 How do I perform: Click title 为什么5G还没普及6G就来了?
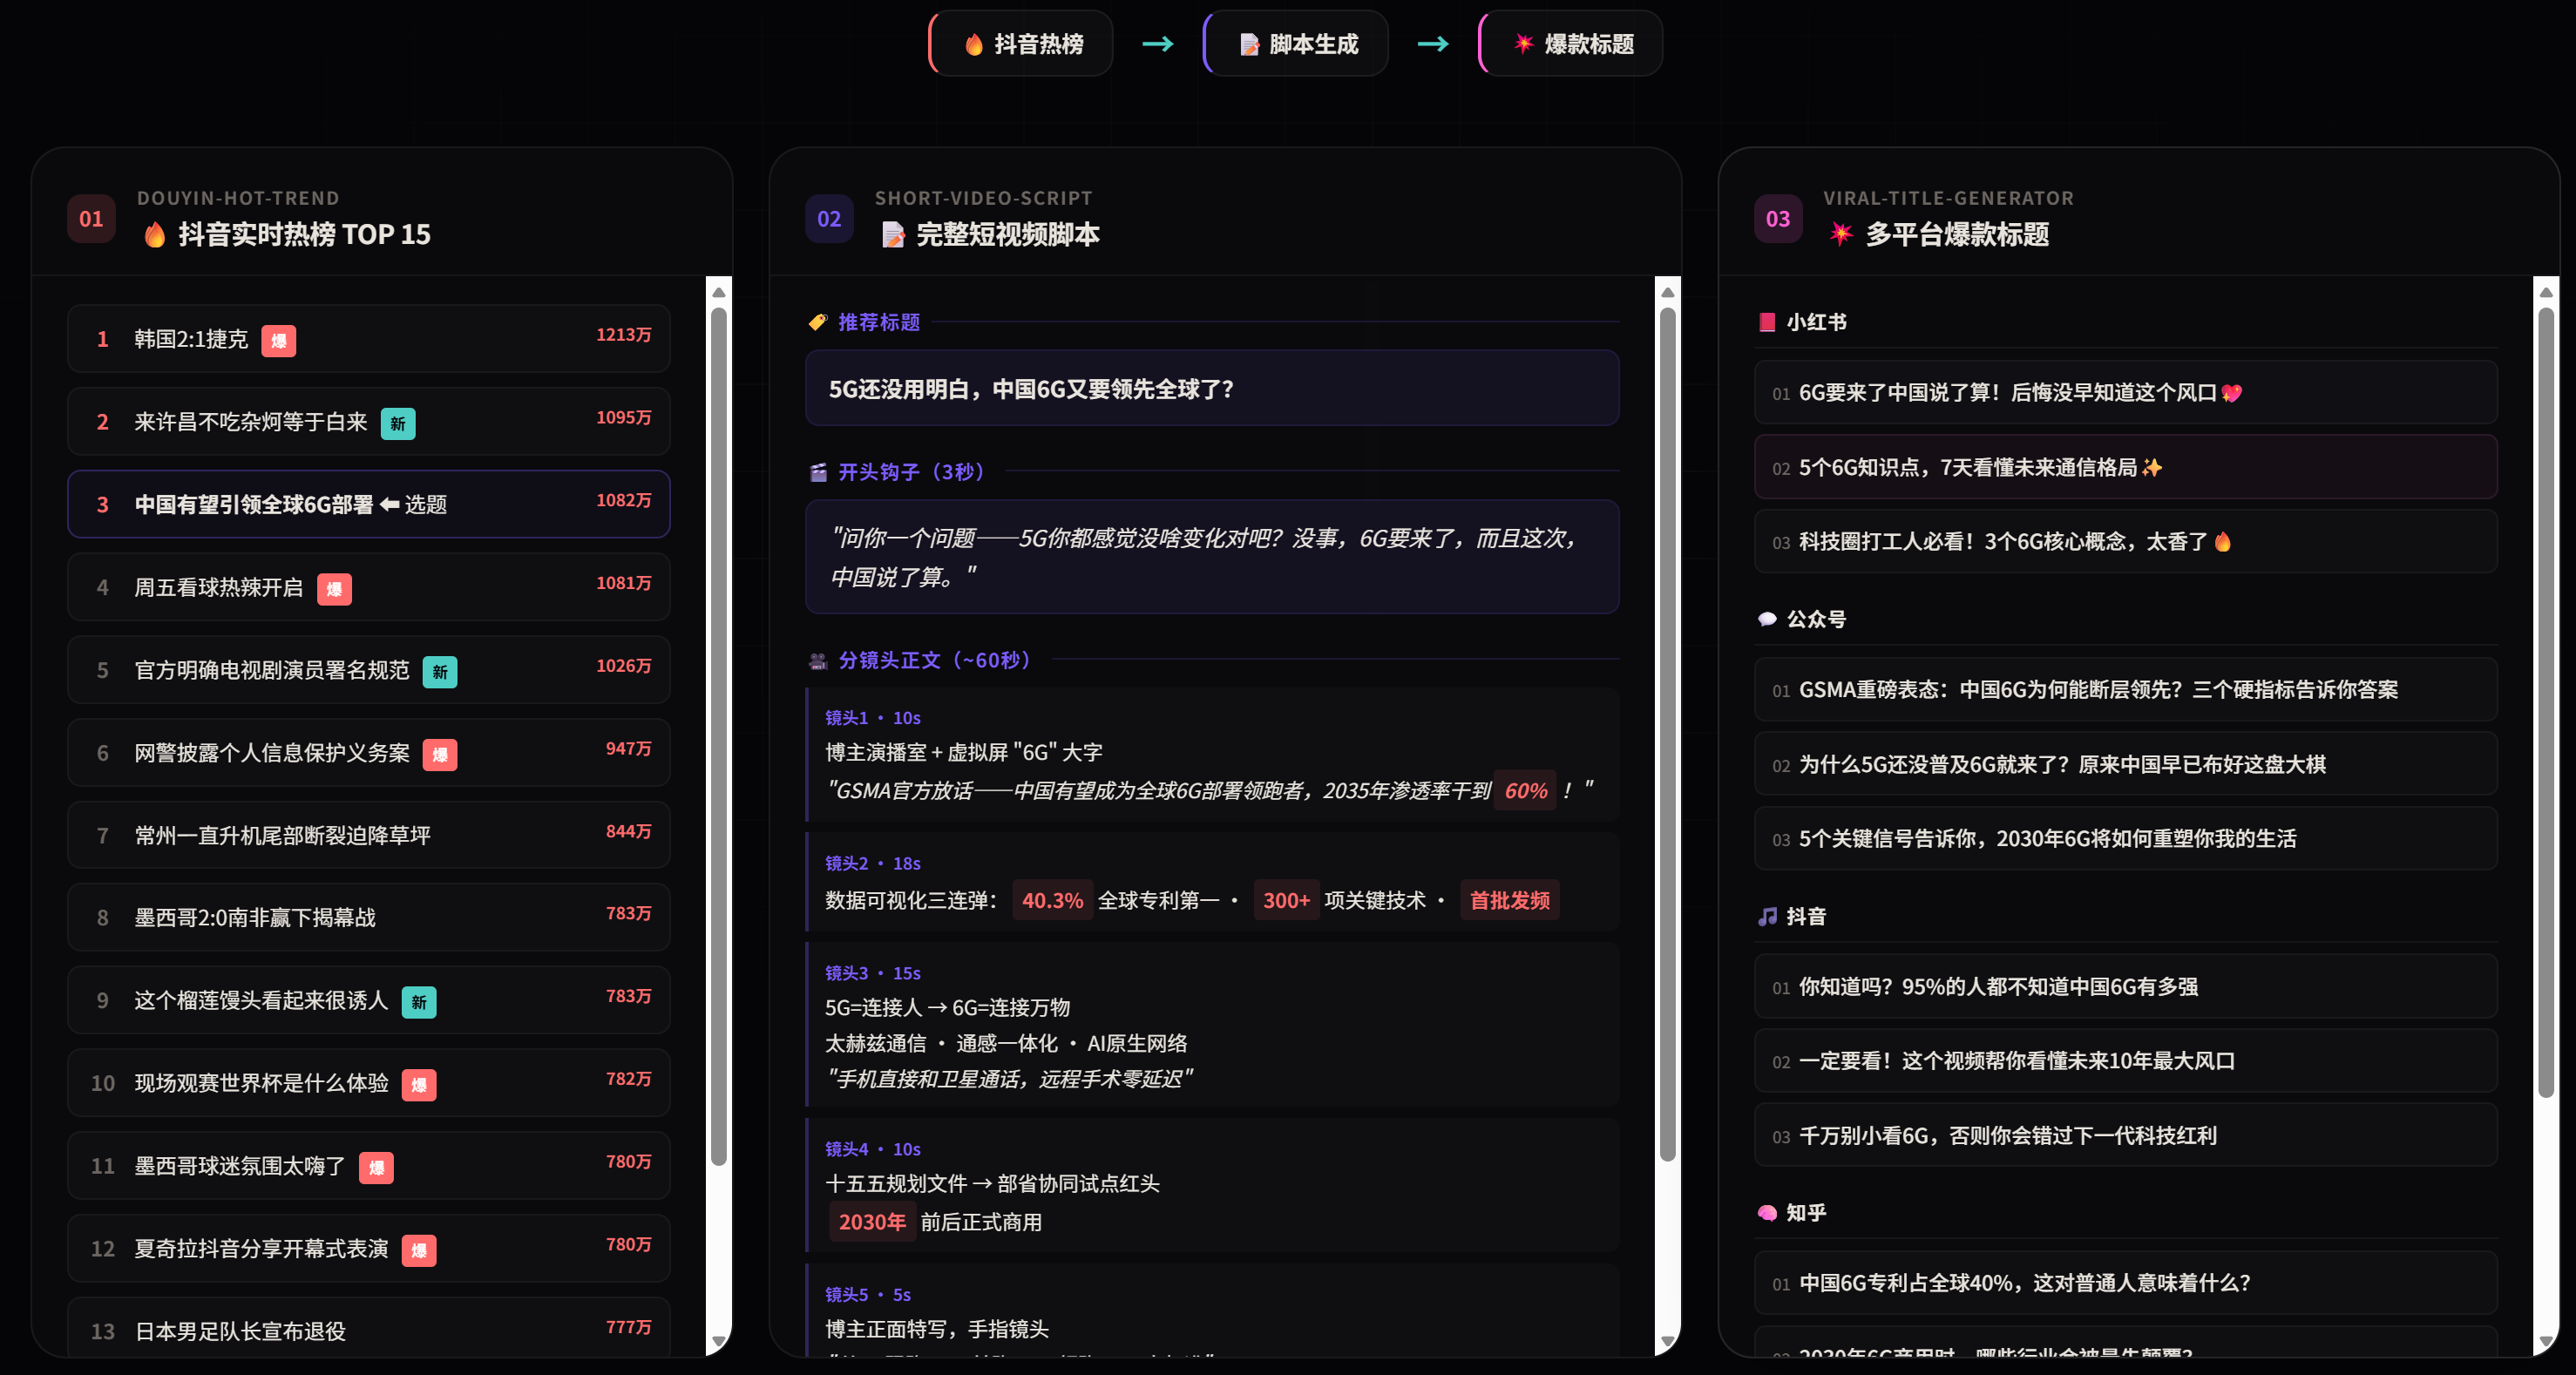pyautogui.click(x=2126, y=764)
